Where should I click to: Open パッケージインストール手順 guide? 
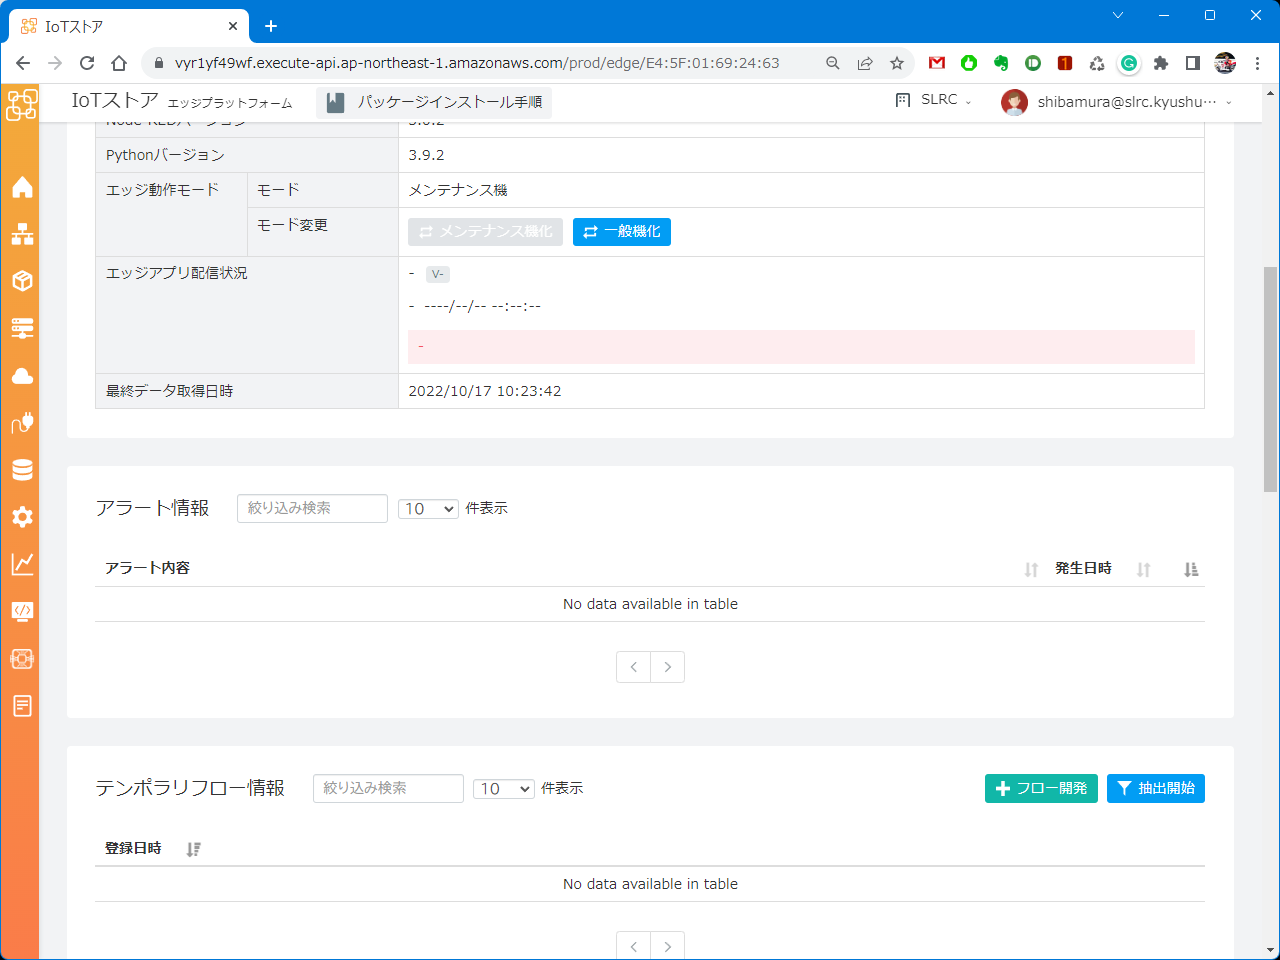(x=434, y=102)
